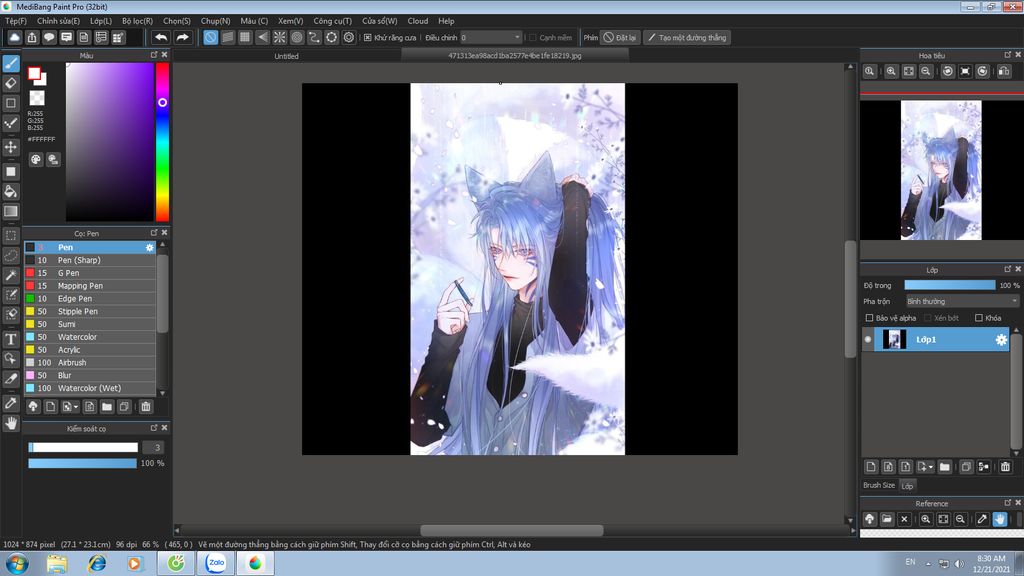
Task: Open Pha trộn blending mode dropdown
Action: (x=962, y=301)
